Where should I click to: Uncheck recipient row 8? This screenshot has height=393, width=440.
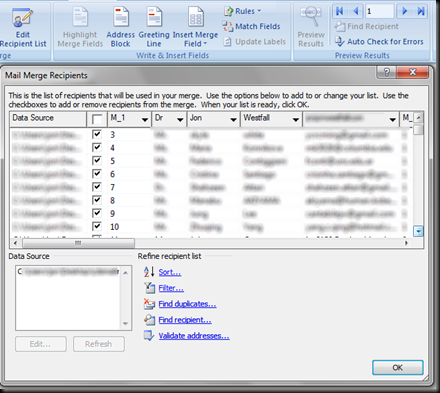[x=97, y=200]
